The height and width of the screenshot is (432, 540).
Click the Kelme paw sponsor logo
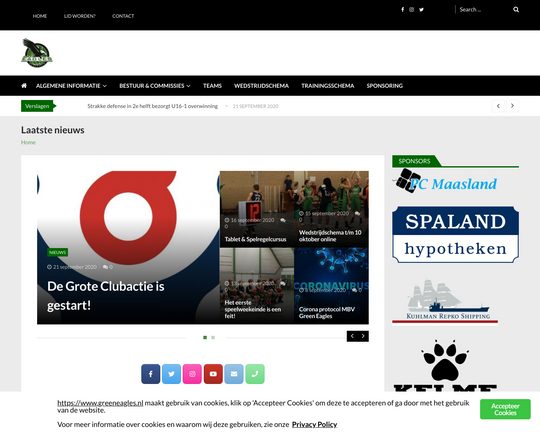click(x=445, y=365)
